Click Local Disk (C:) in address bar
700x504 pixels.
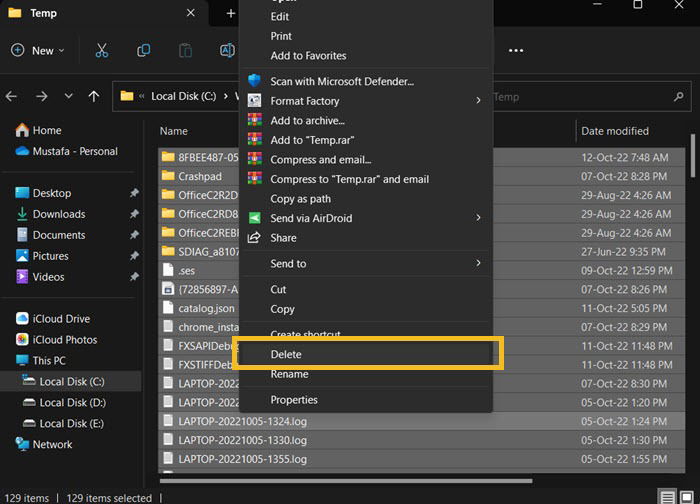(183, 96)
